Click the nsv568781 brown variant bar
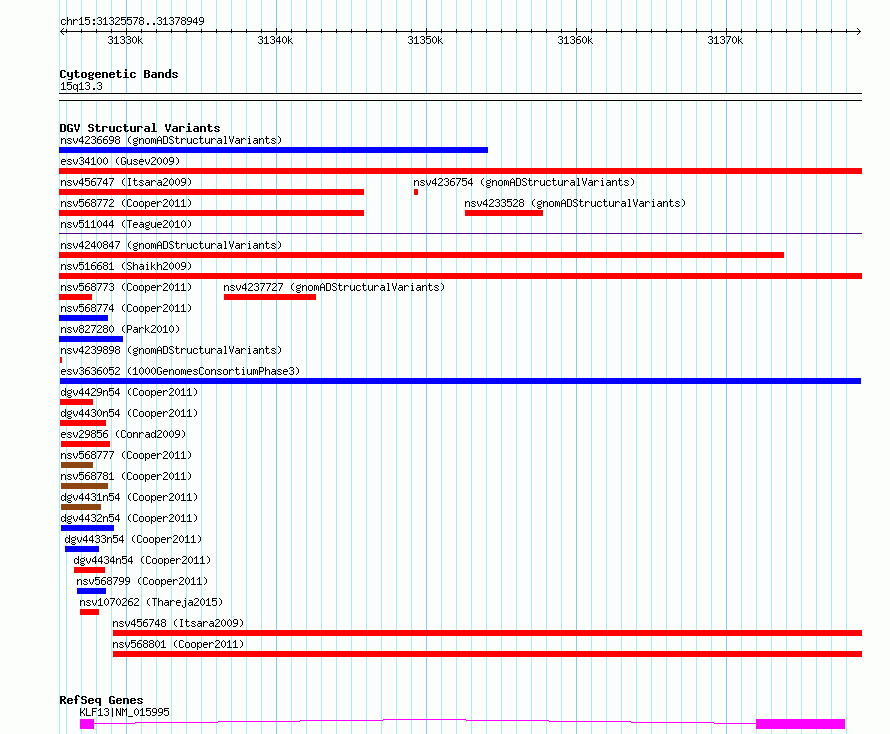Screen dimensions: 890x734 coord(84,486)
